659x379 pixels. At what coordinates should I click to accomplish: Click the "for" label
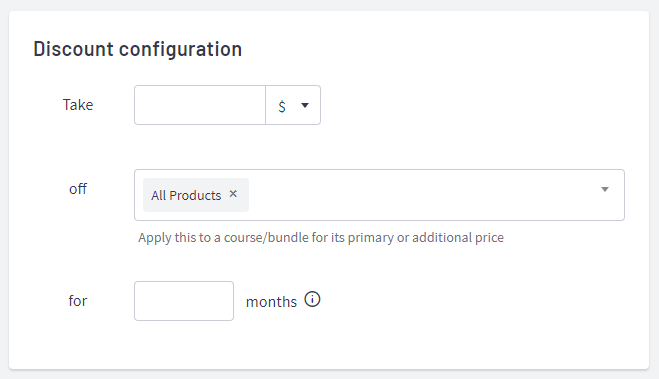(x=78, y=301)
